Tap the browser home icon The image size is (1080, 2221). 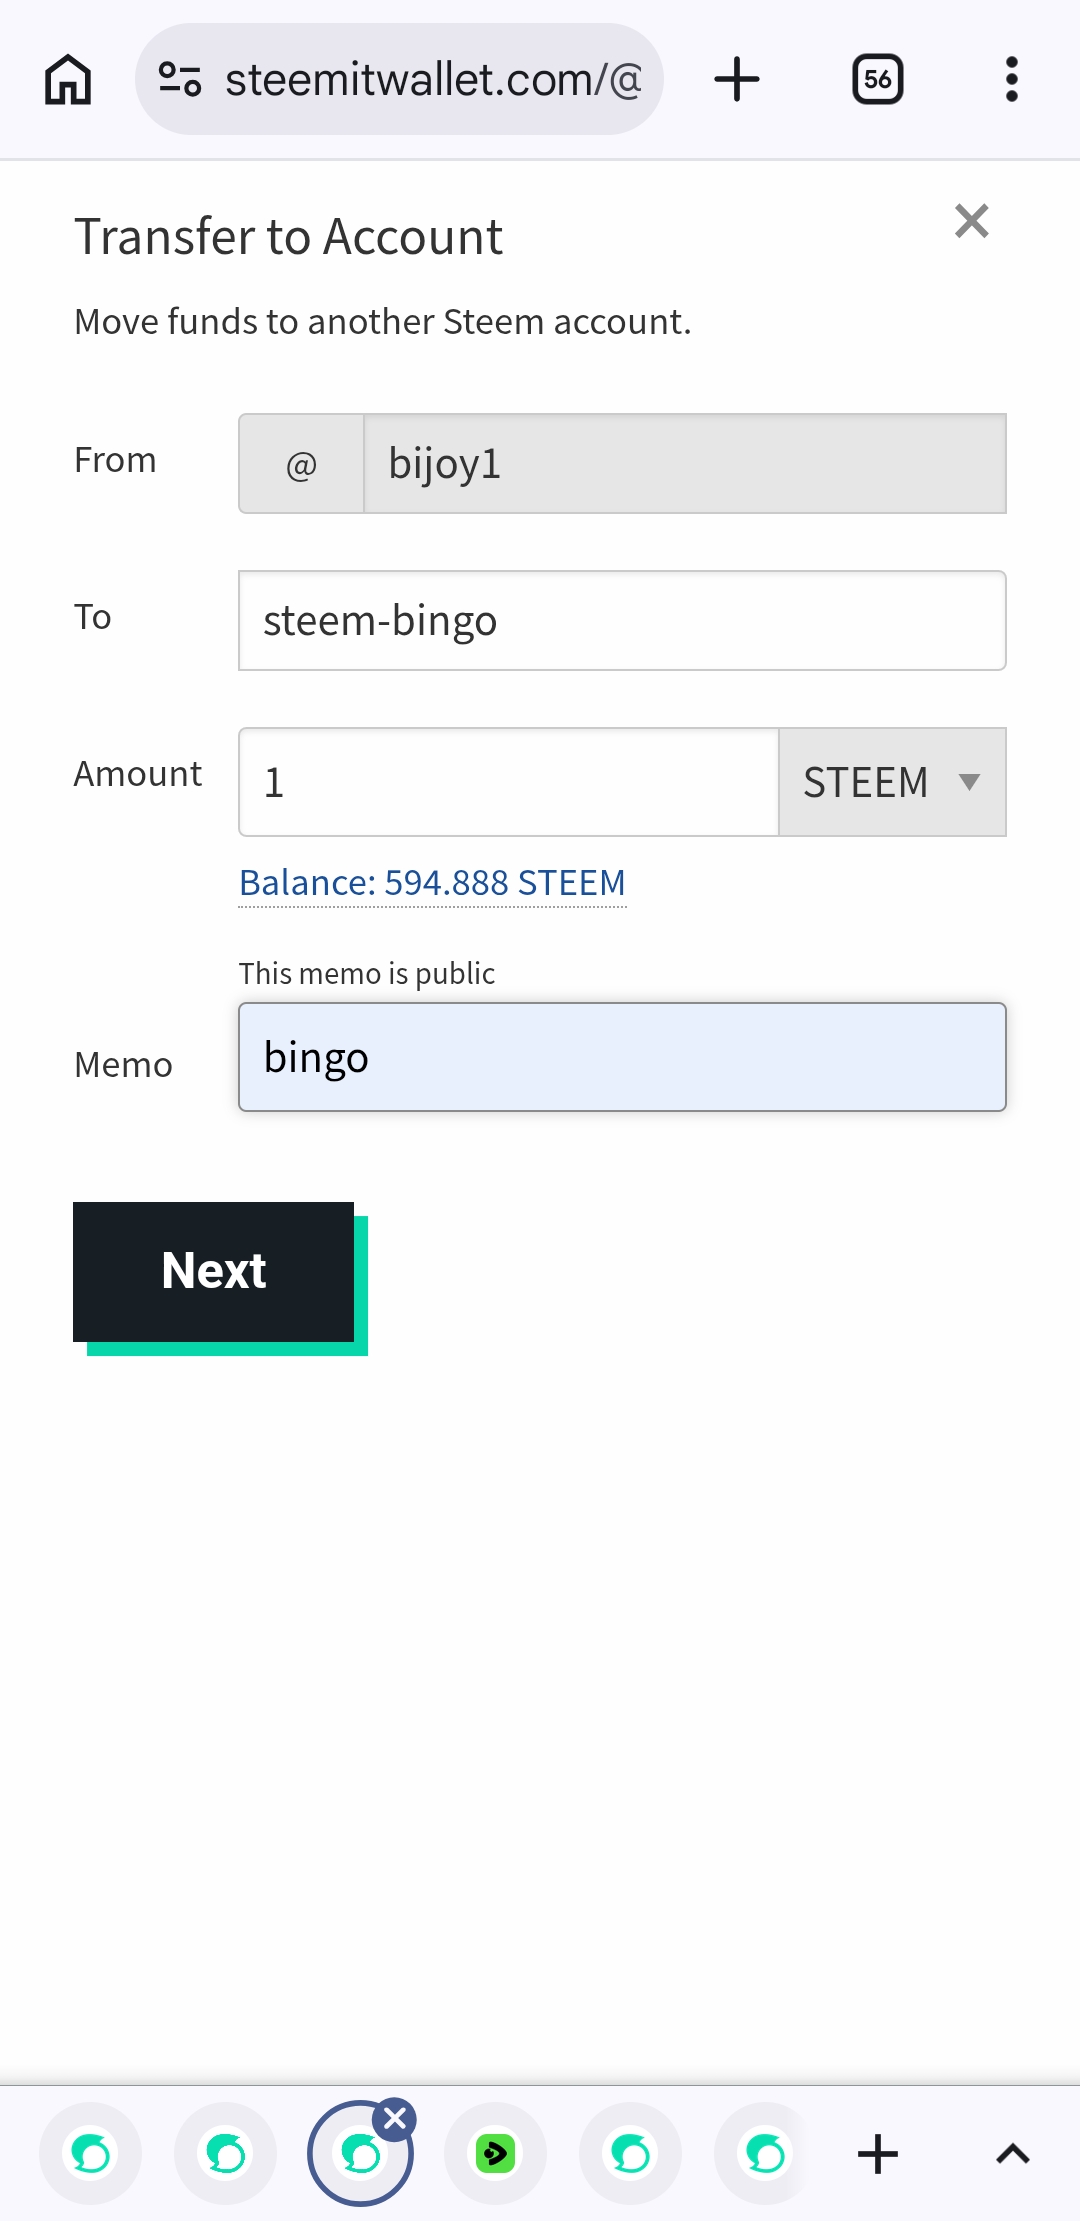pos(68,79)
